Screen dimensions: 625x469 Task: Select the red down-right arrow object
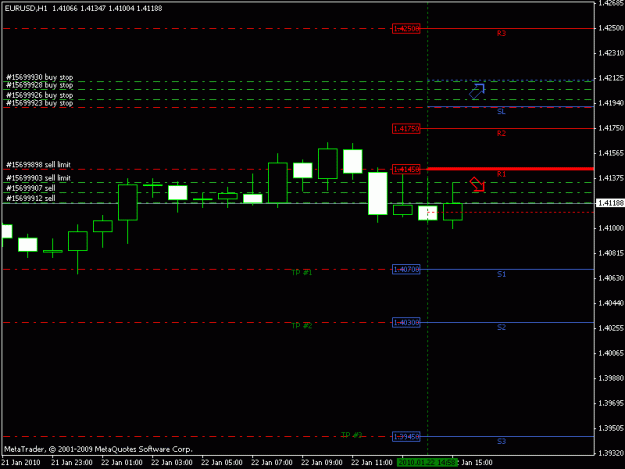click(477, 184)
